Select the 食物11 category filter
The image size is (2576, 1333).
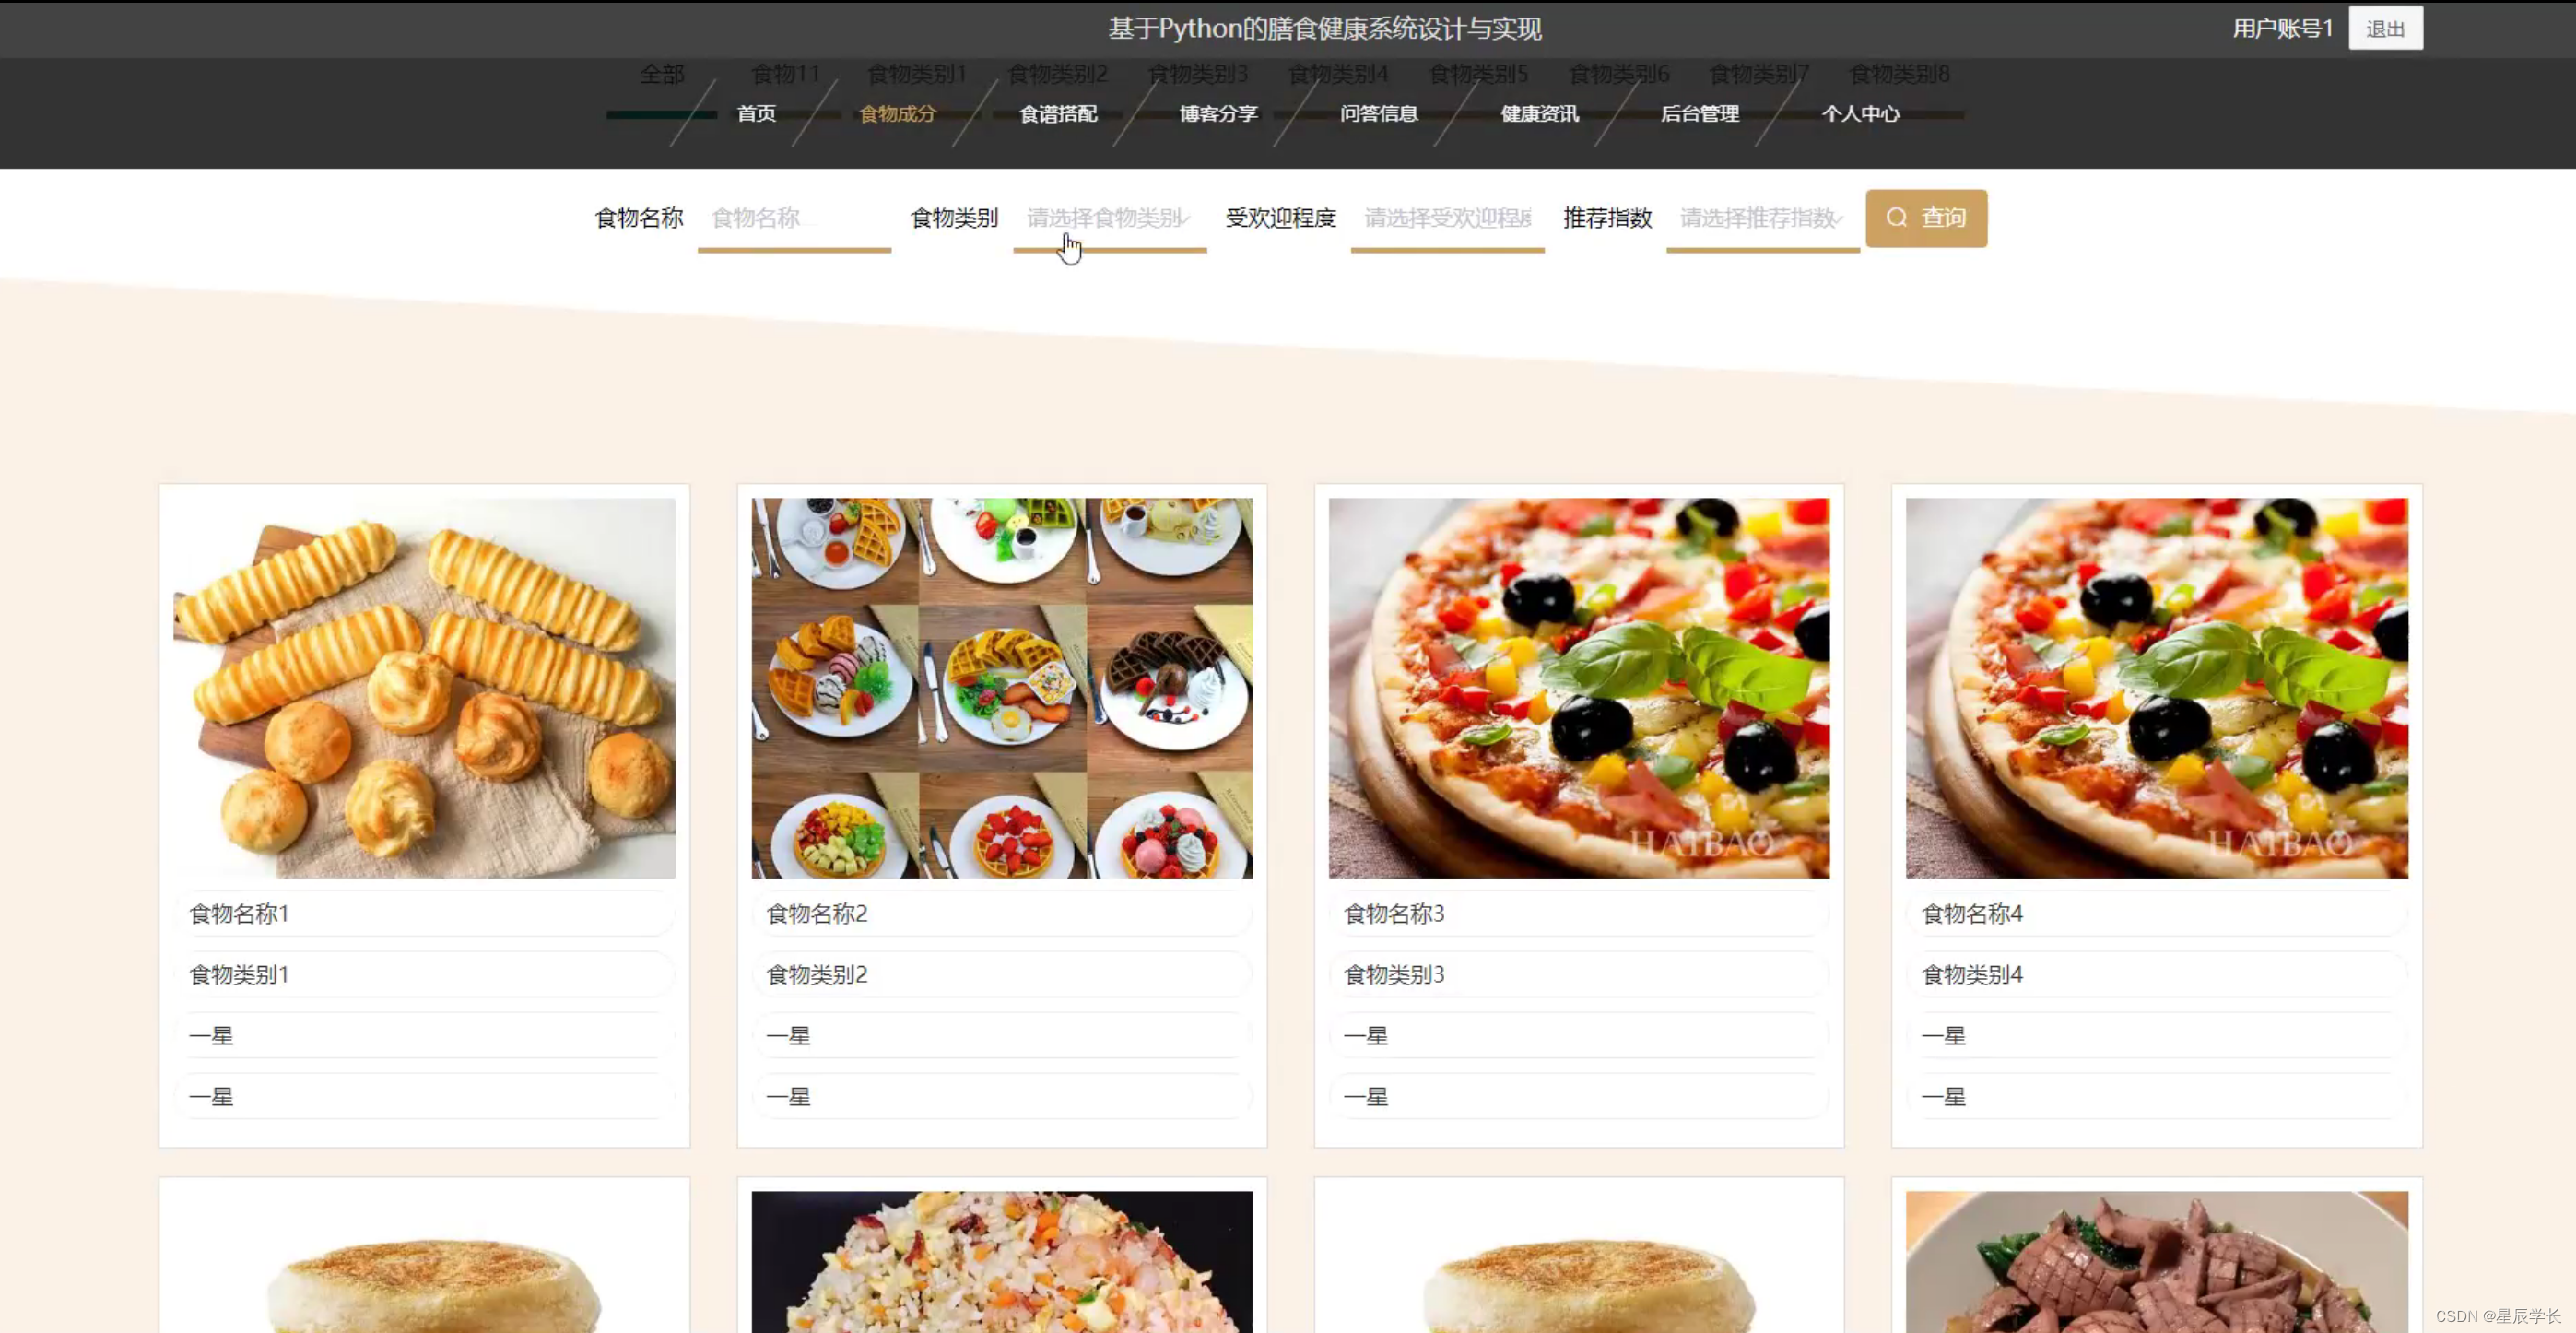point(786,74)
